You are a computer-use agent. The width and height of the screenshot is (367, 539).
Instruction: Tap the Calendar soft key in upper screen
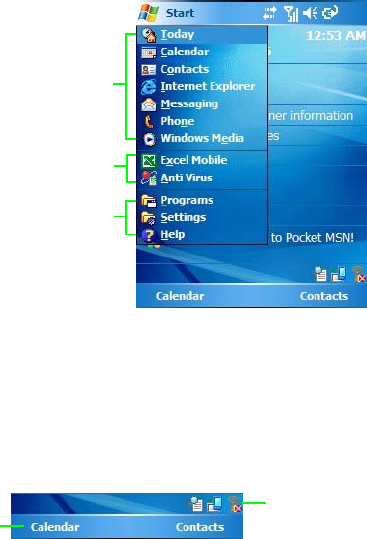click(x=180, y=296)
